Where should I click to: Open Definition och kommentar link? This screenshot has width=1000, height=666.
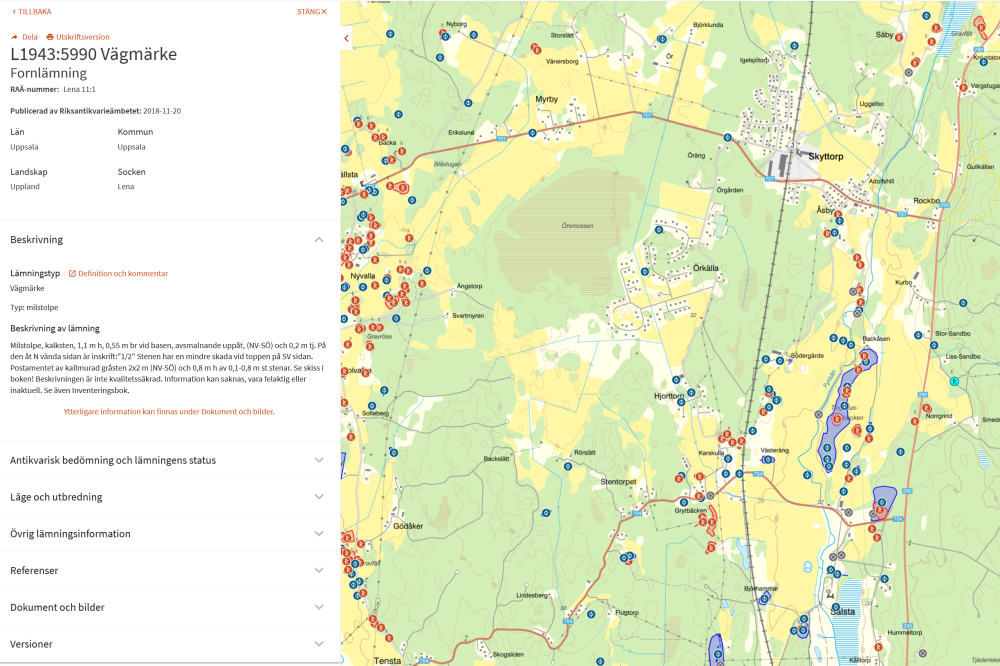point(118,273)
